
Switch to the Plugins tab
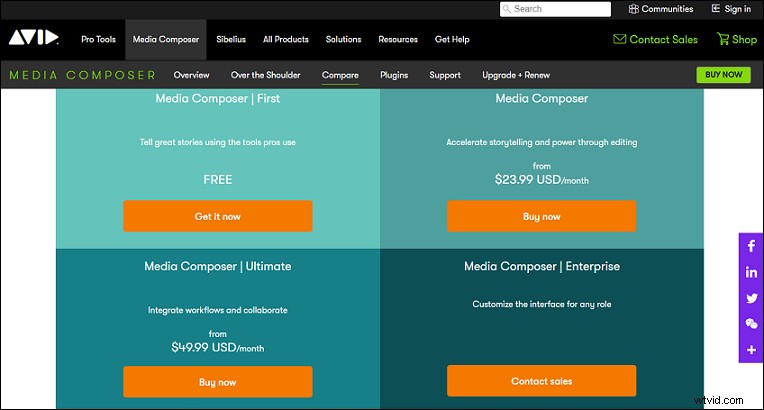coord(394,75)
